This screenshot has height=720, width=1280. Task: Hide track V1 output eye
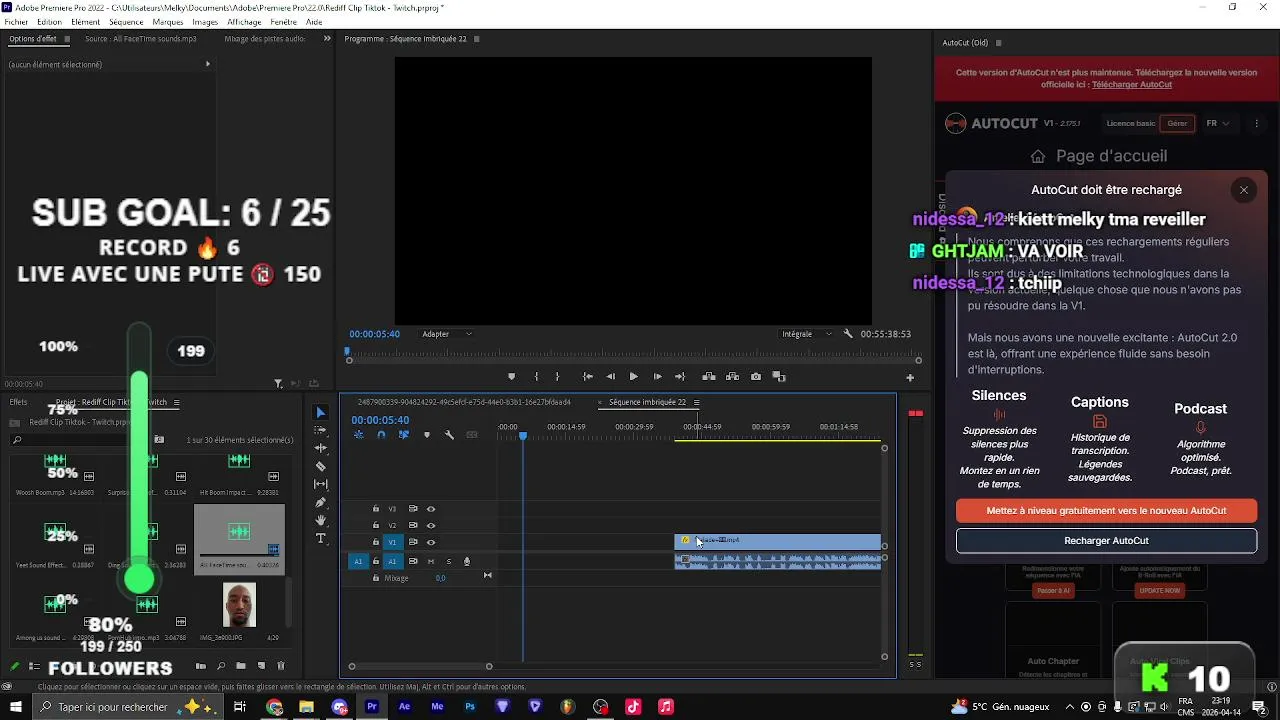pos(431,542)
